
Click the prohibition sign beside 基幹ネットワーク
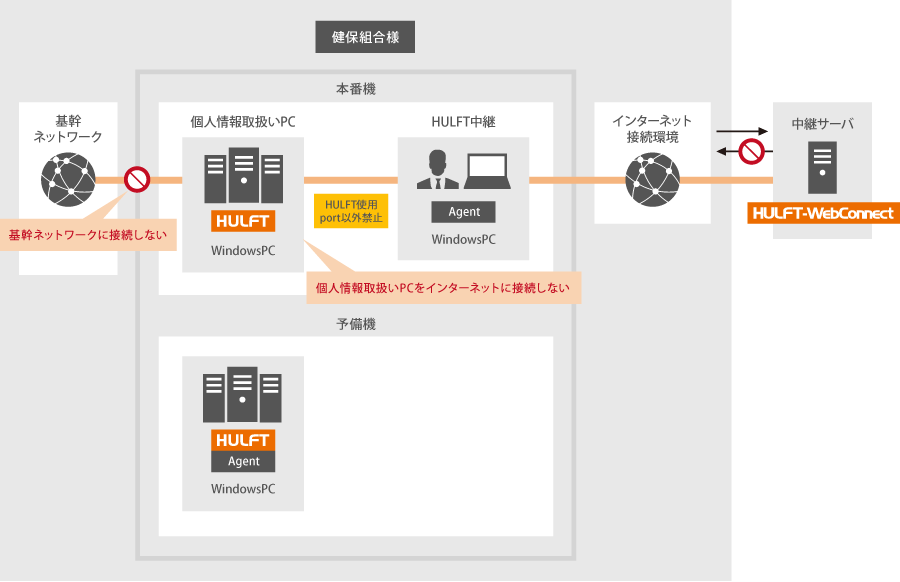(136, 180)
